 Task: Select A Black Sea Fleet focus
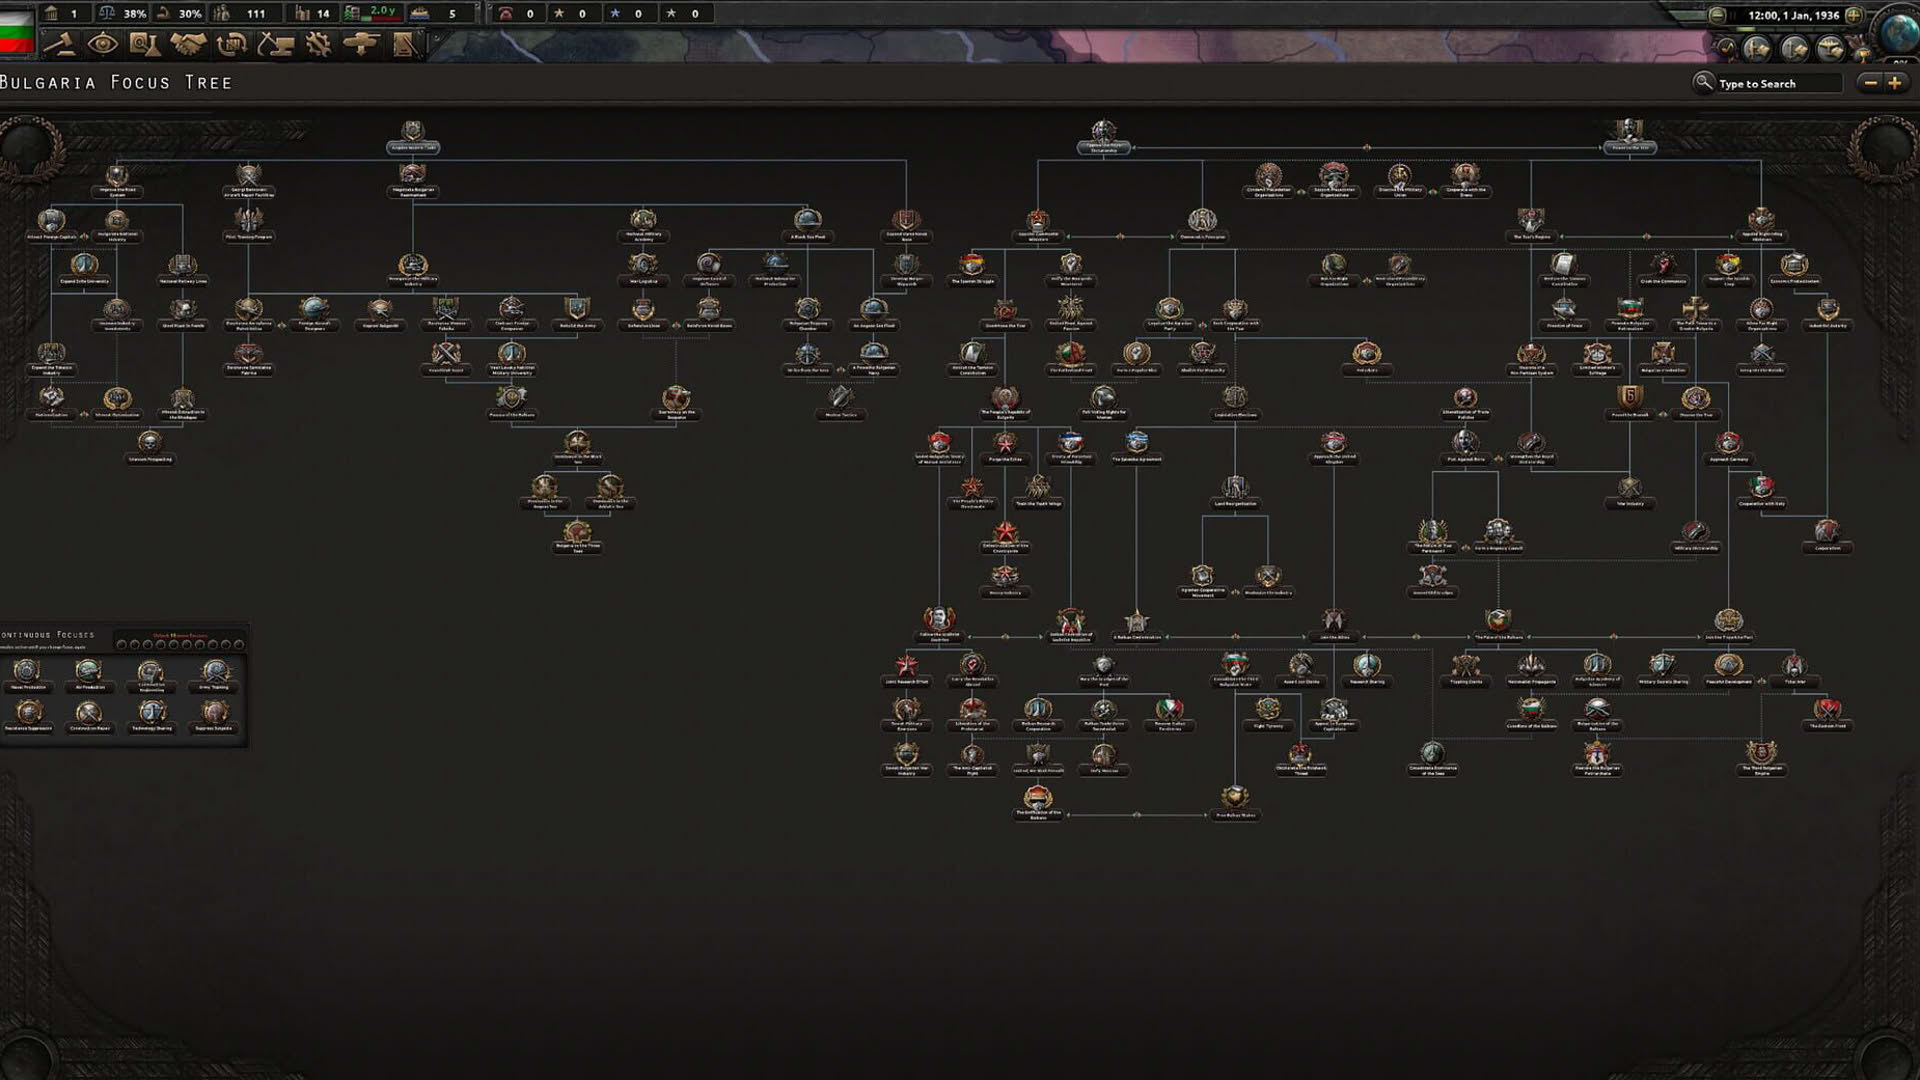(x=808, y=225)
